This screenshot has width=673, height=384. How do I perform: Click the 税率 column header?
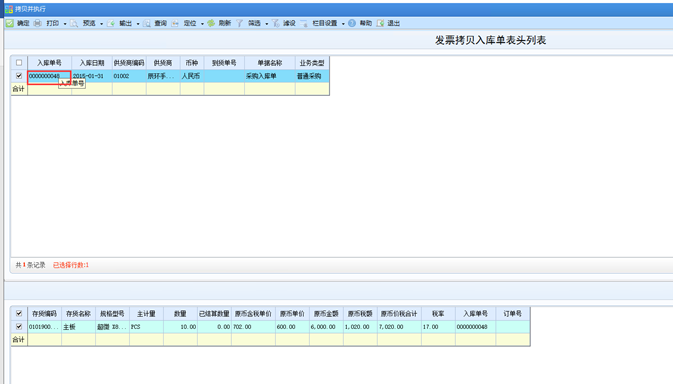(x=438, y=314)
